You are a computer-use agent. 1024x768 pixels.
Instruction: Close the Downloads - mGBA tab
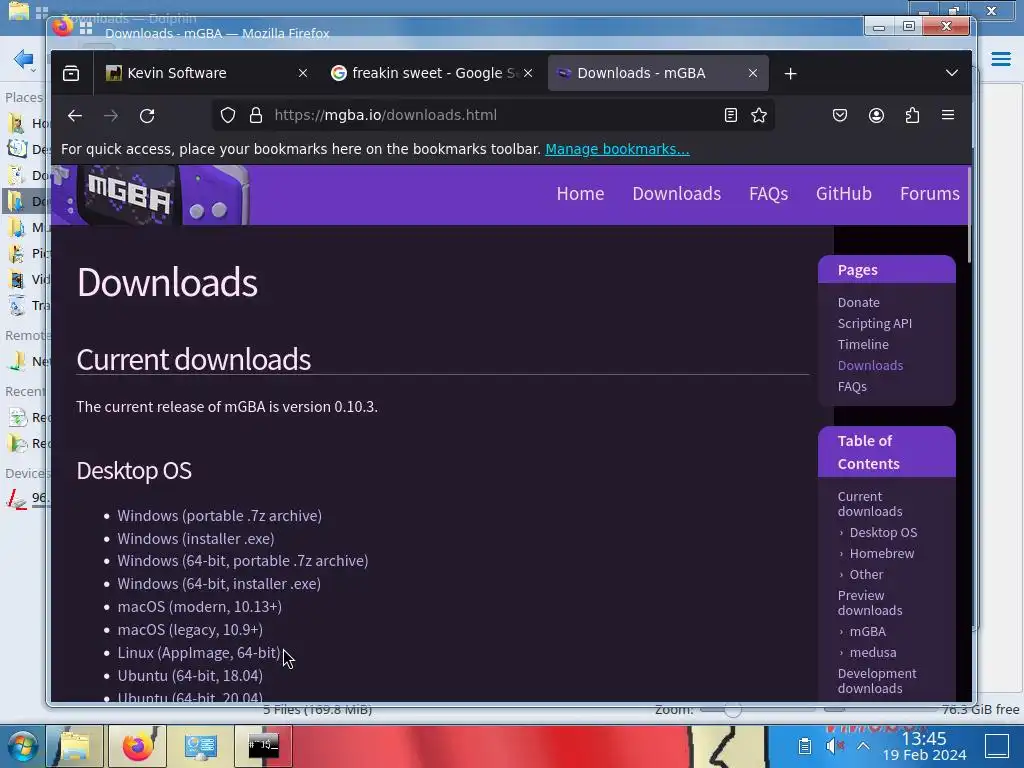pos(753,73)
